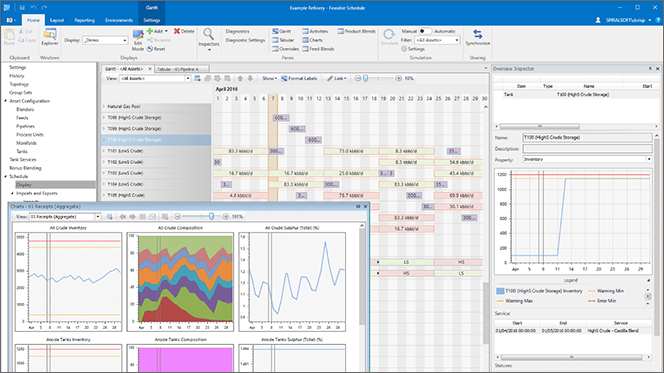Click the 75.0 kbbl/d Gantt bar

tap(351, 151)
